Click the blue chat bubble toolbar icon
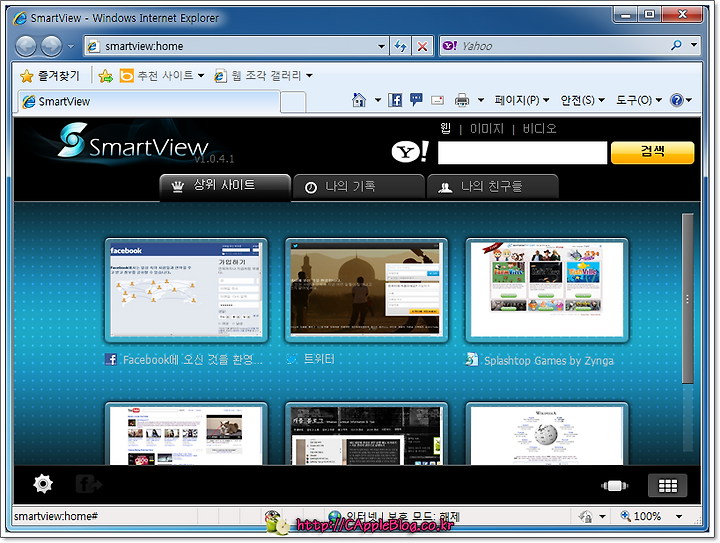 pyautogui.click(x=416, y=100)
